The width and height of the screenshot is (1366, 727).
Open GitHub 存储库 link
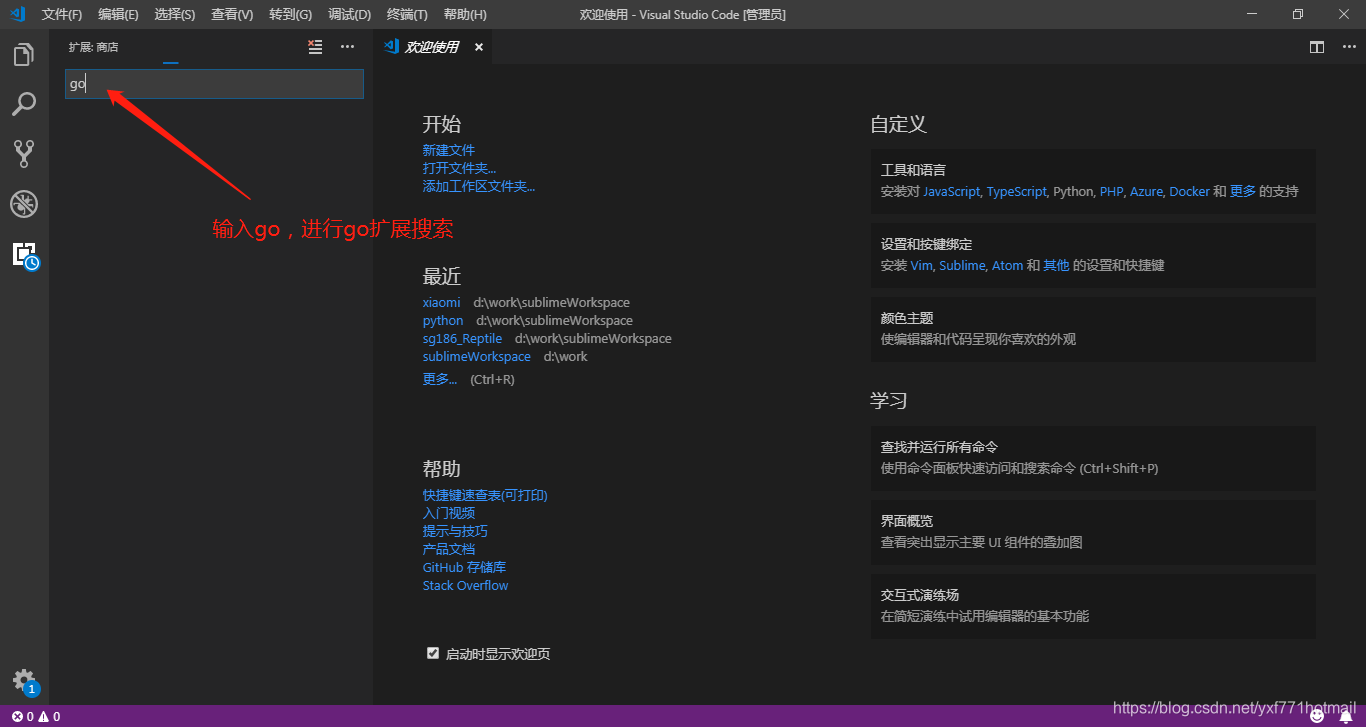tap(464, 567)
